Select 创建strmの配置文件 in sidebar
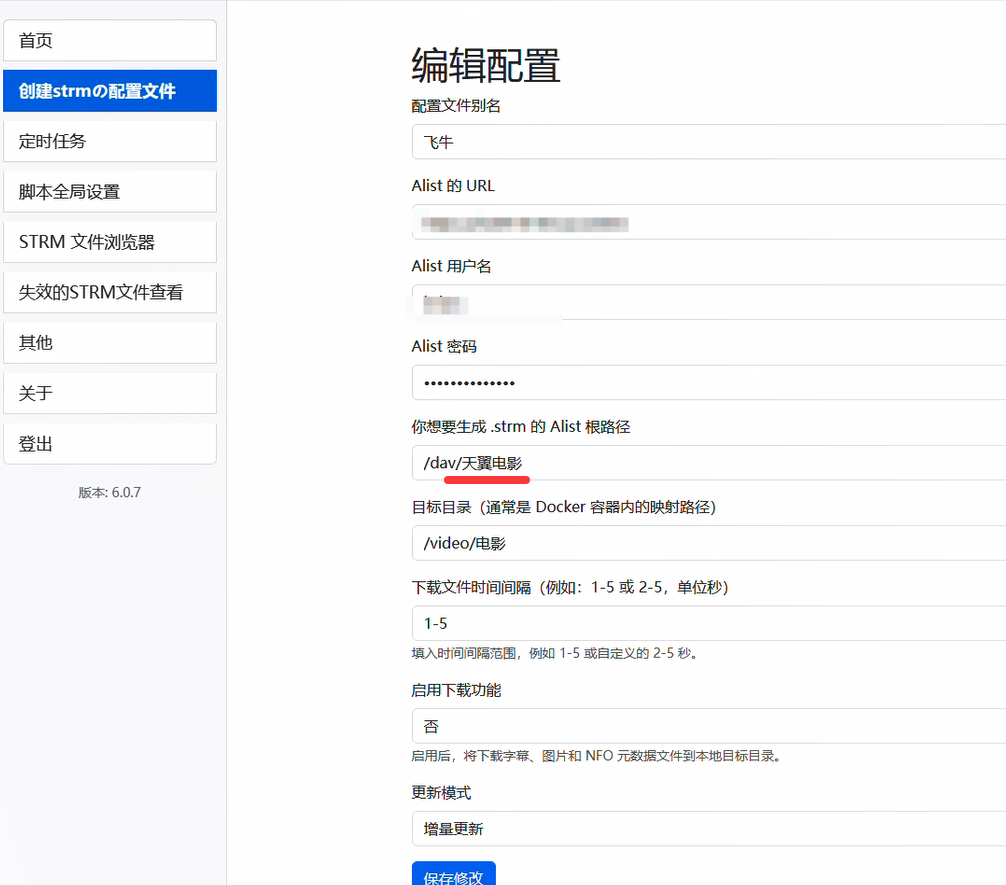This screenshot has width=1006, height=885. pyautogui.click(x=110, y=90)
